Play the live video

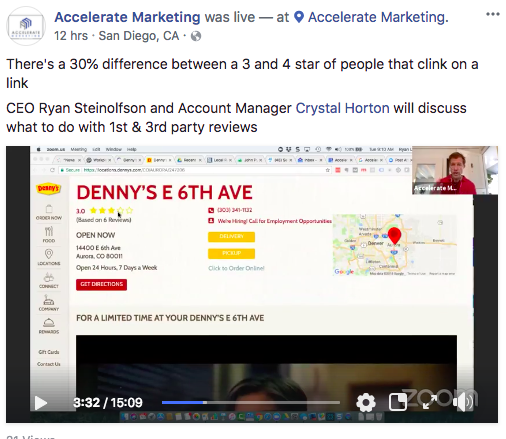tap(41, 403)
